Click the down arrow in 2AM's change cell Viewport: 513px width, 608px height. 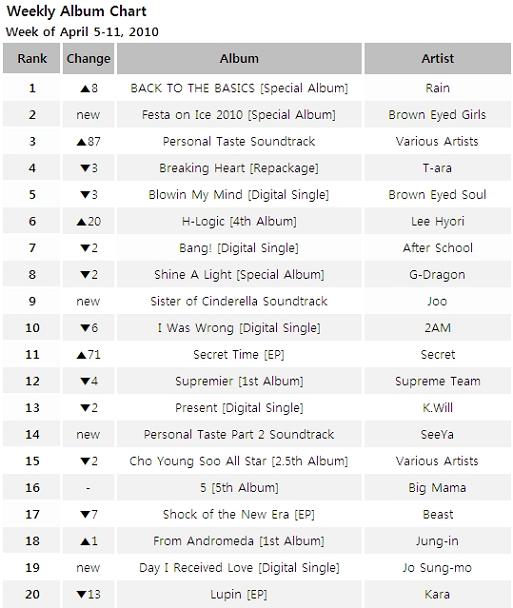[85, 328]
